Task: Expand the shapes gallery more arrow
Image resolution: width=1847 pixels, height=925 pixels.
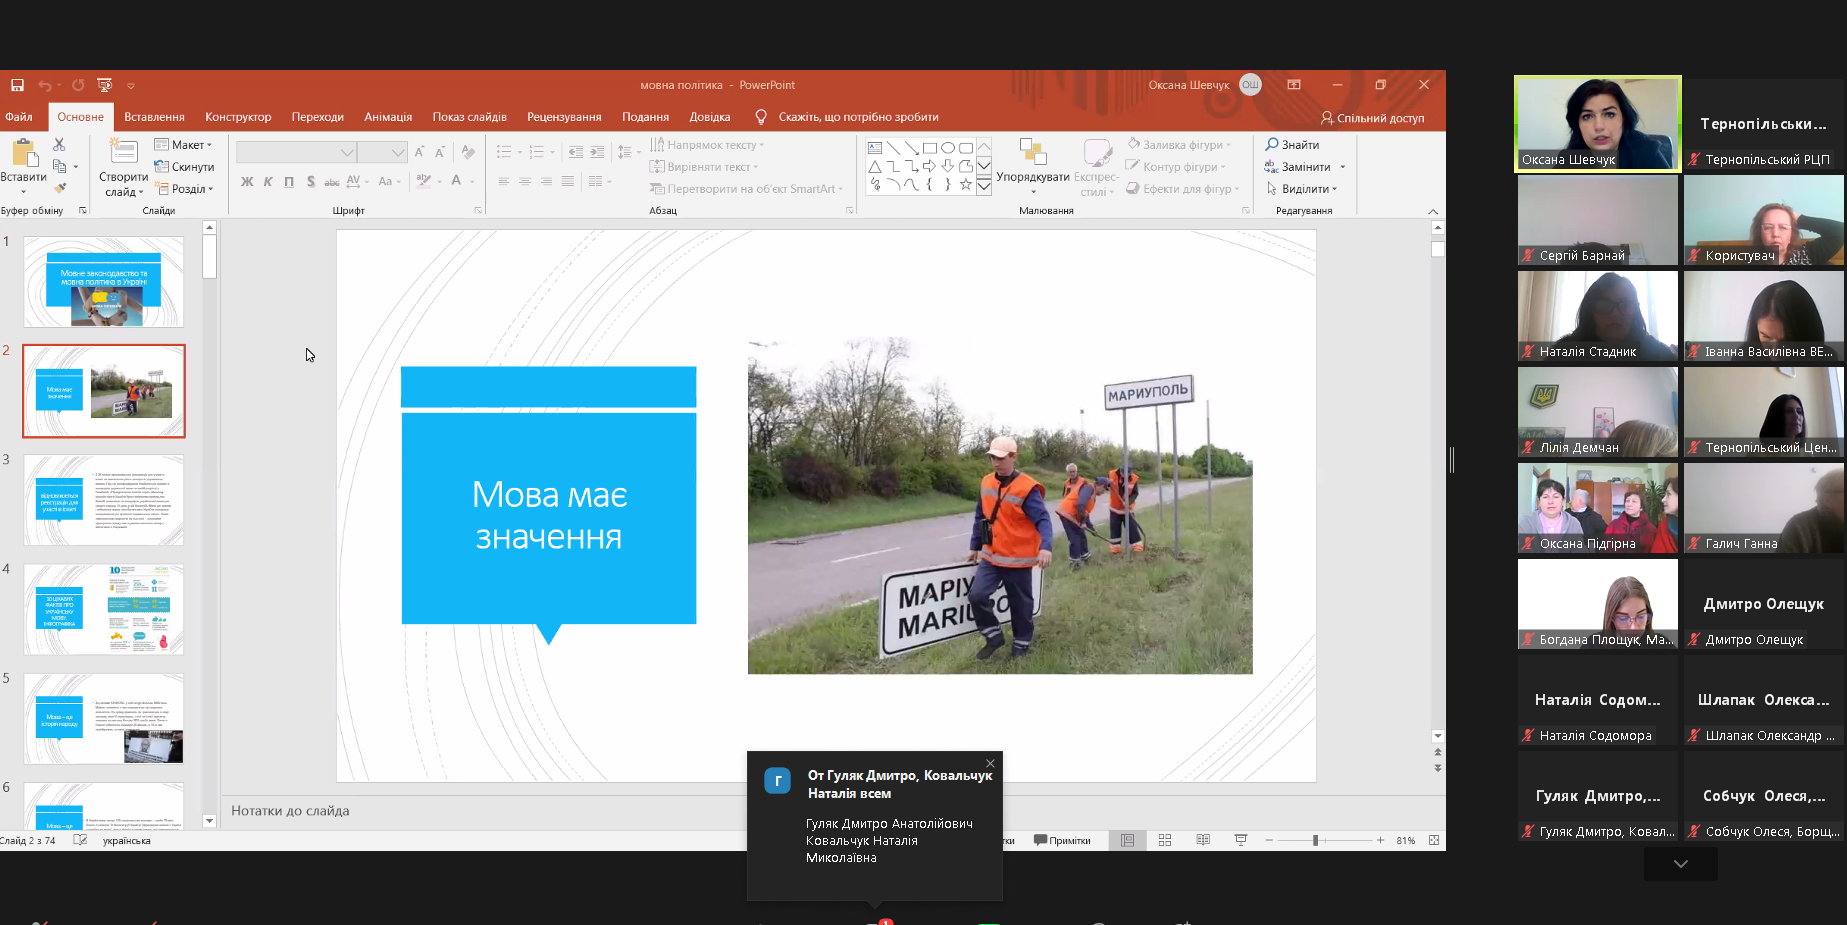Action: click(984, 185)
